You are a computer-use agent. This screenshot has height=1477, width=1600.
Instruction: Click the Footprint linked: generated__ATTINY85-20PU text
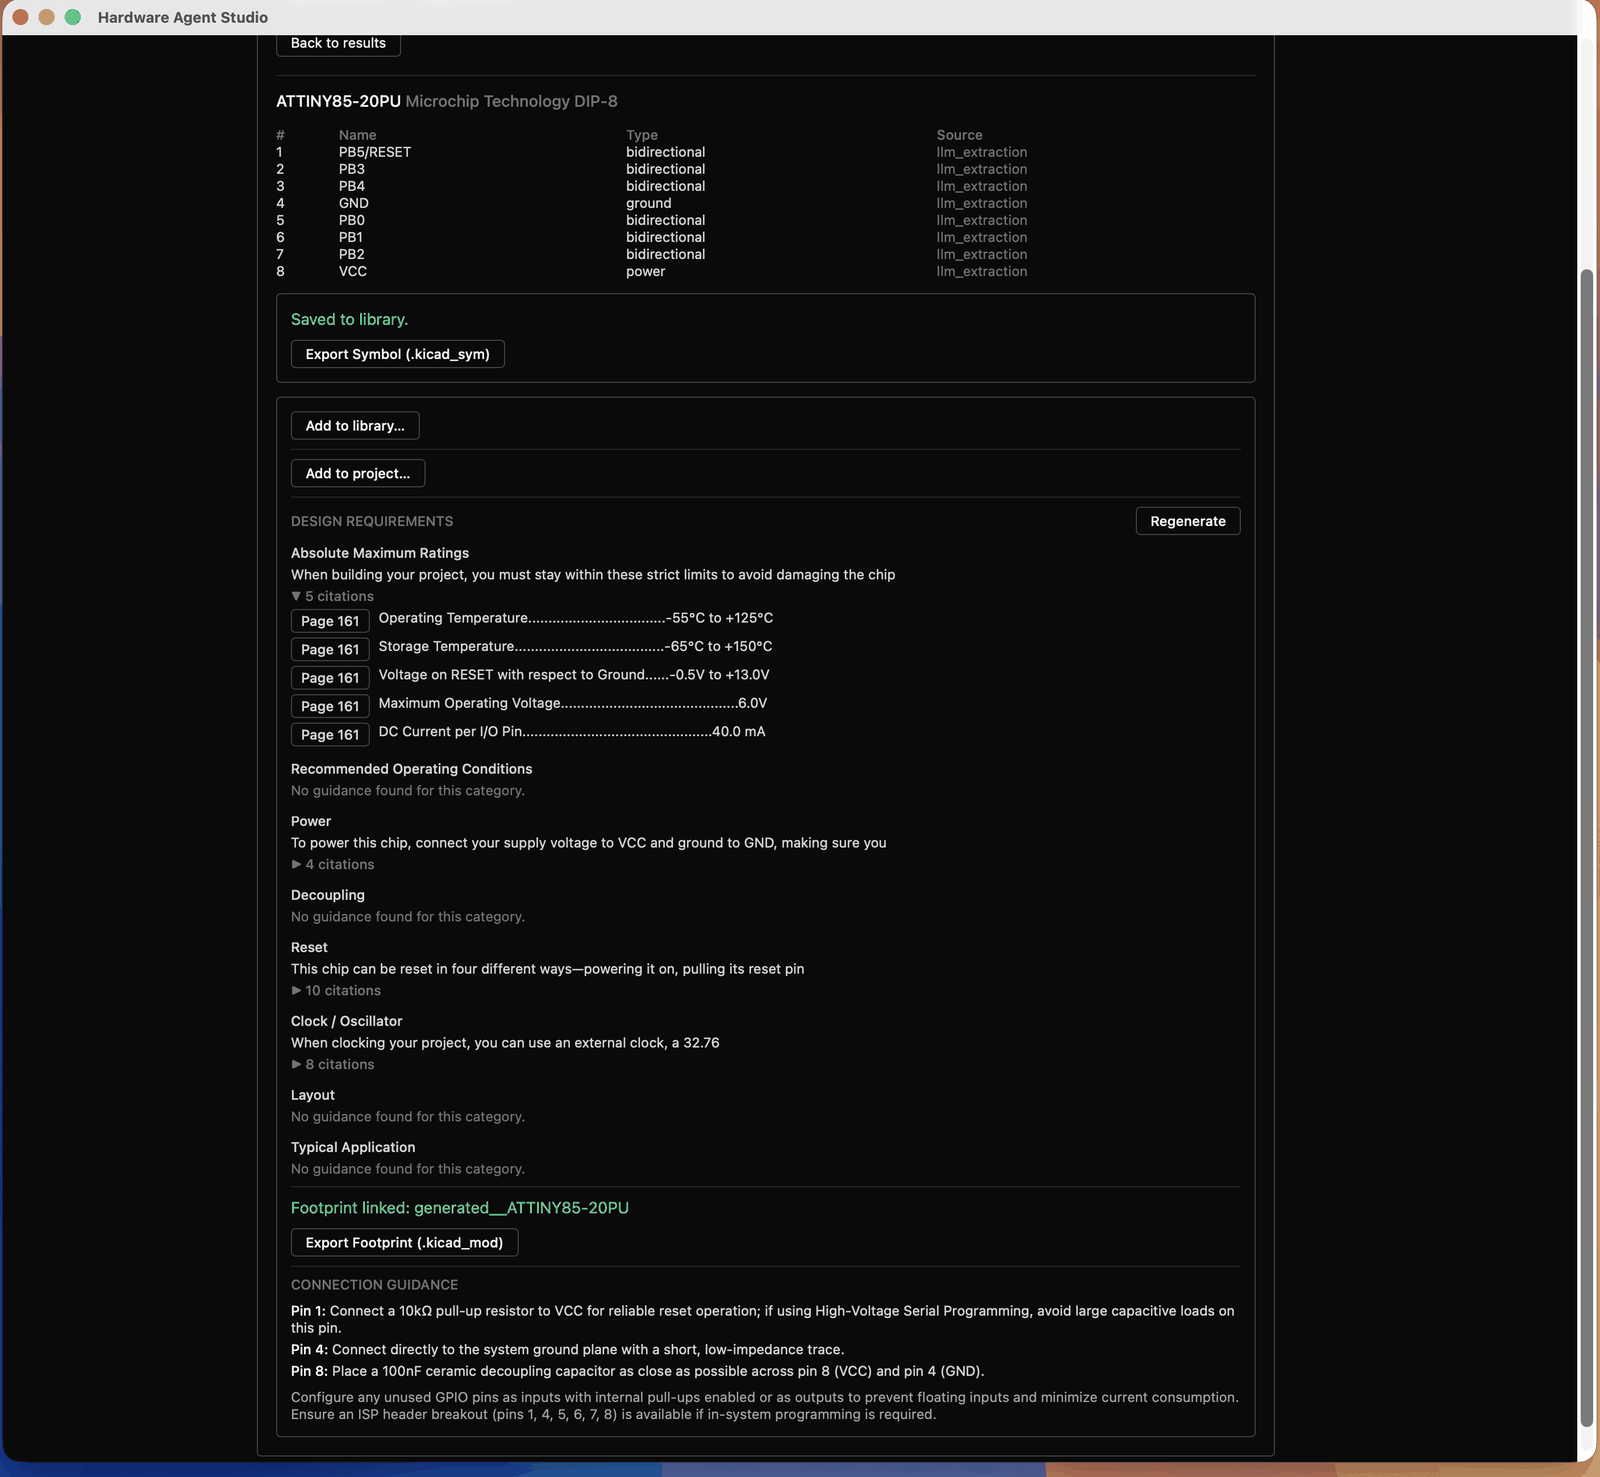pos(460,1208)
